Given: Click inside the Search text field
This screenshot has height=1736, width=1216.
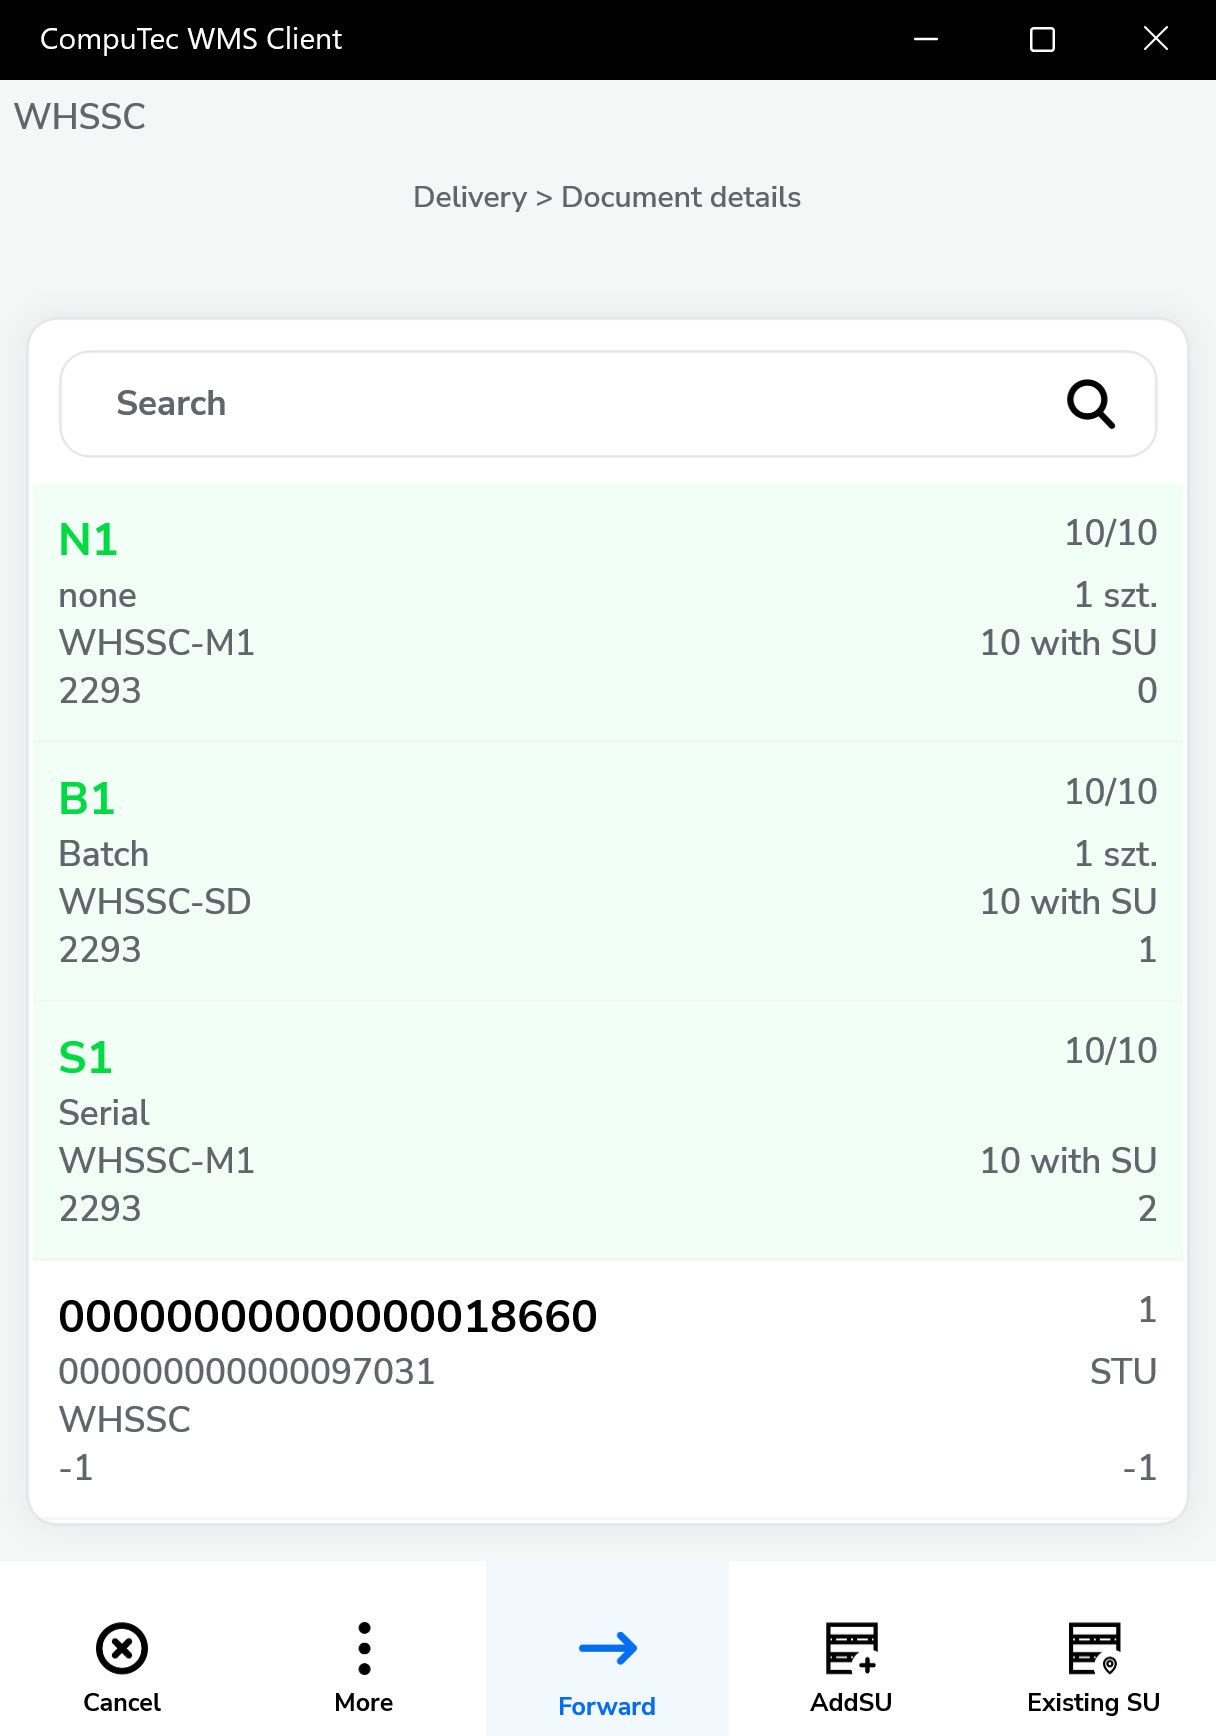Looking at the screenshot, I should 560,404.
